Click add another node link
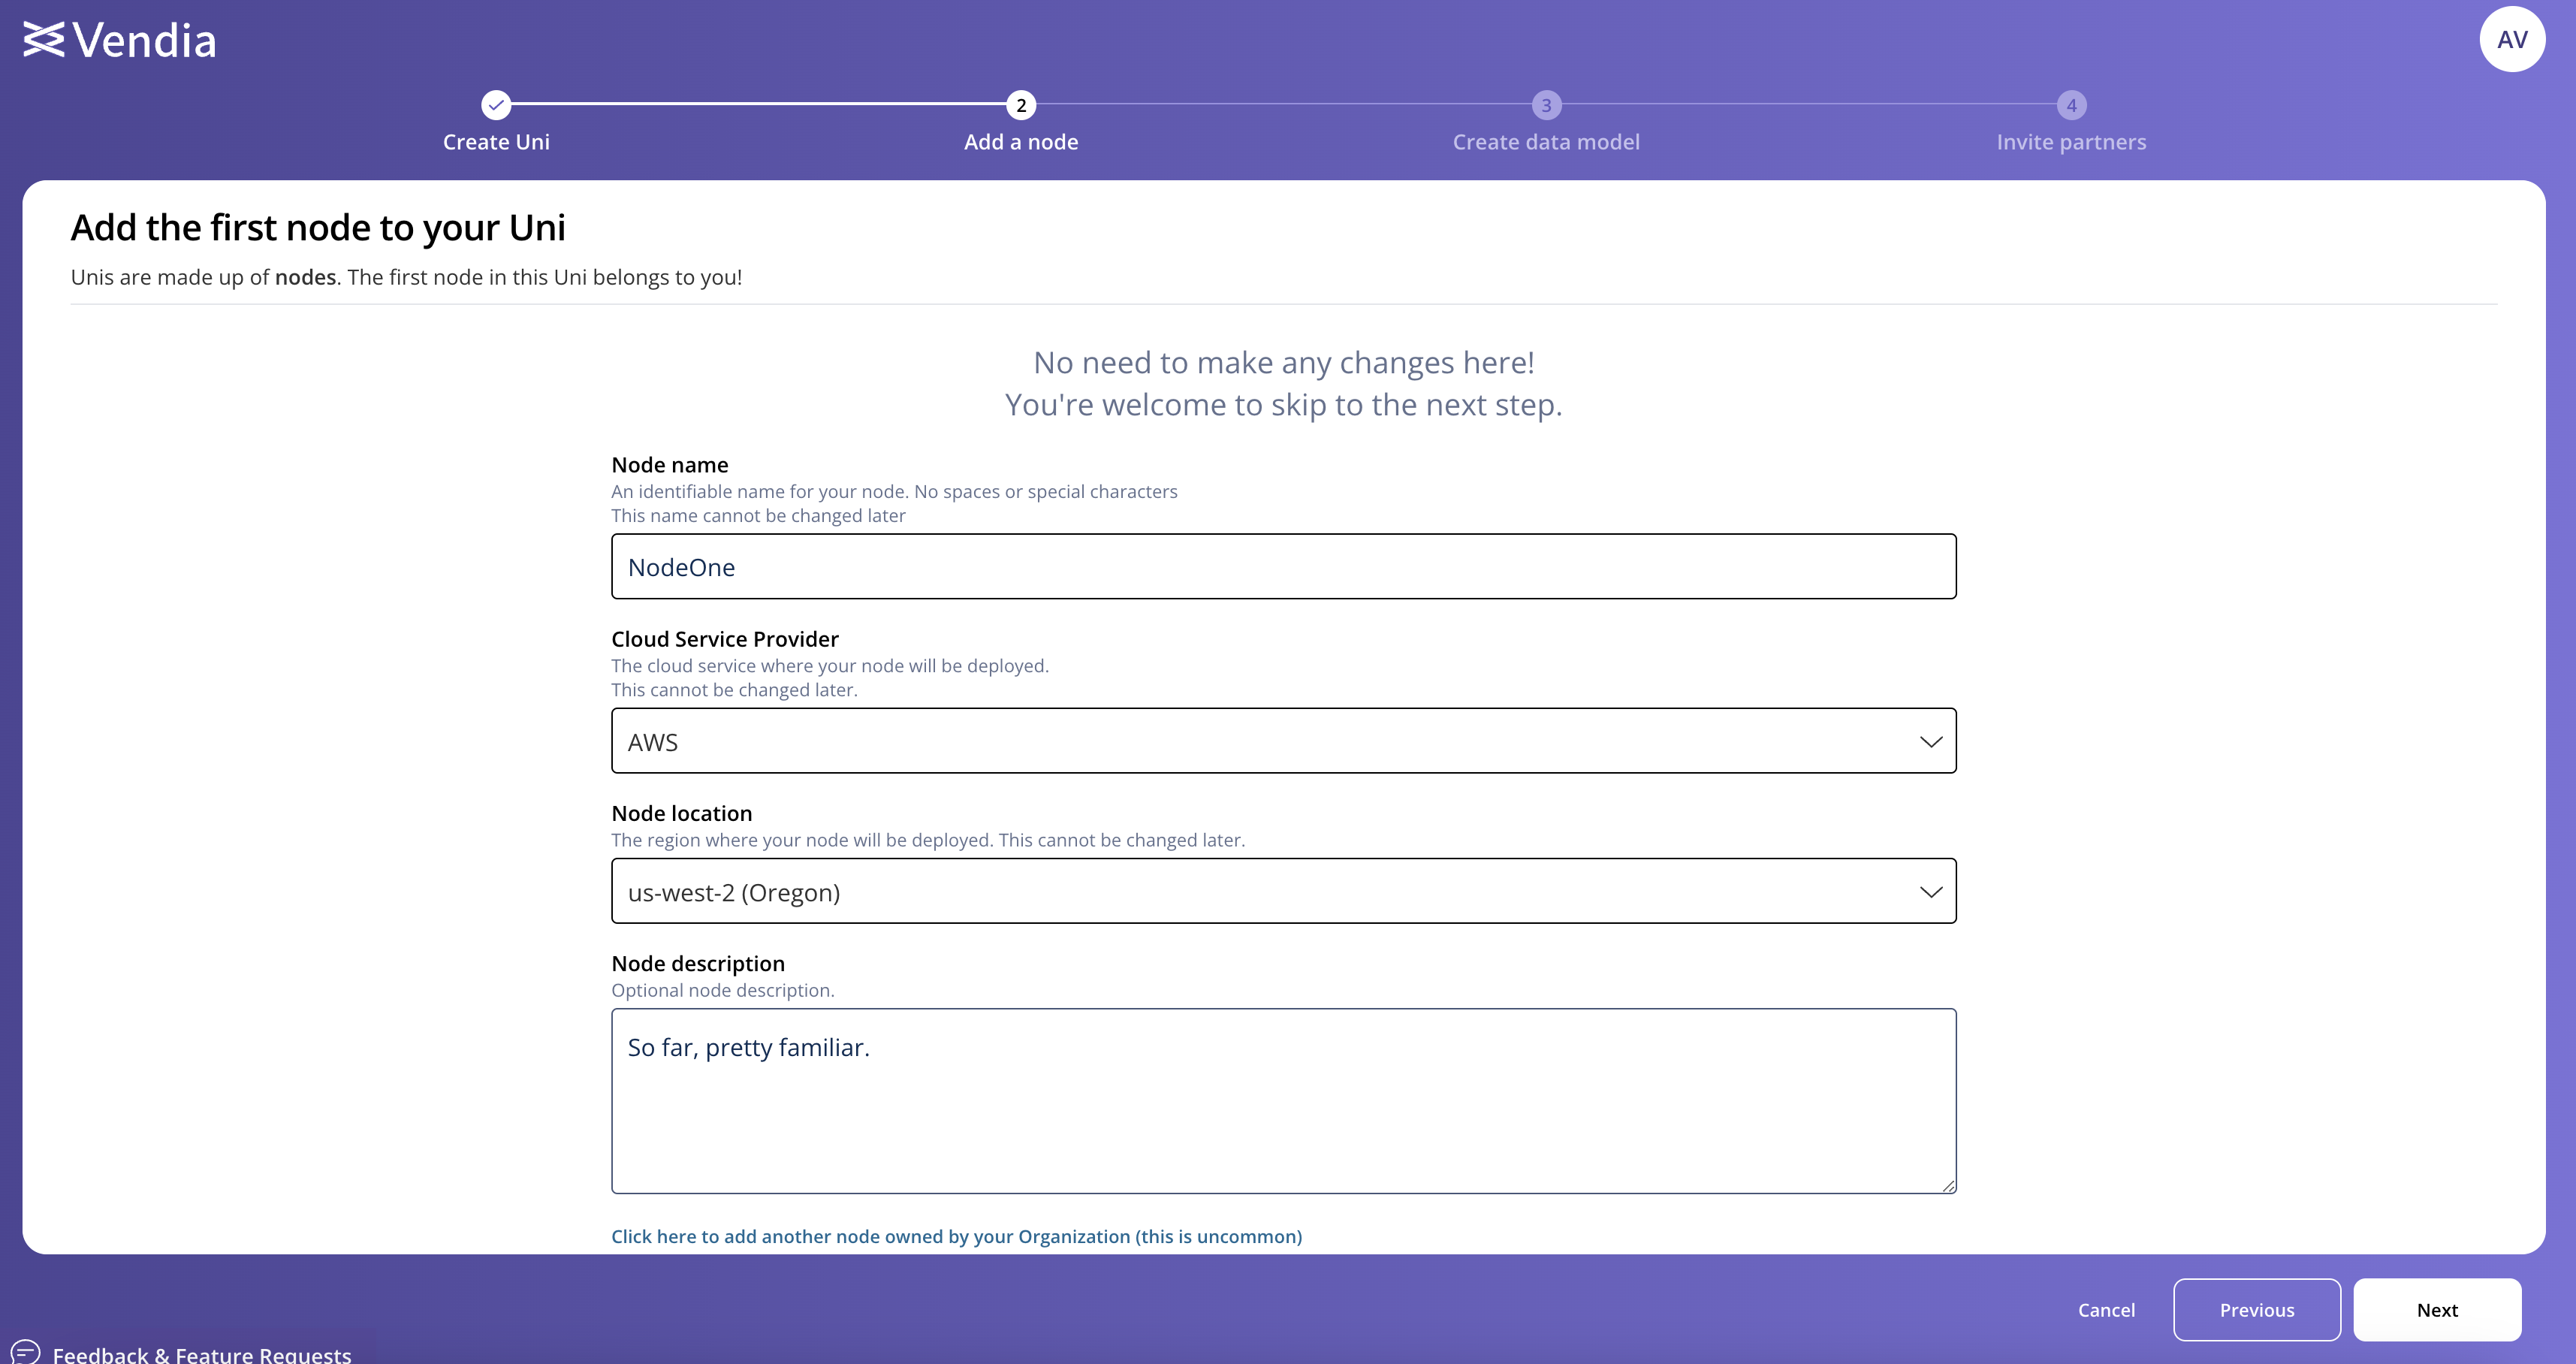Screen dimensions: 2576x1364 tap(956, 1235)
